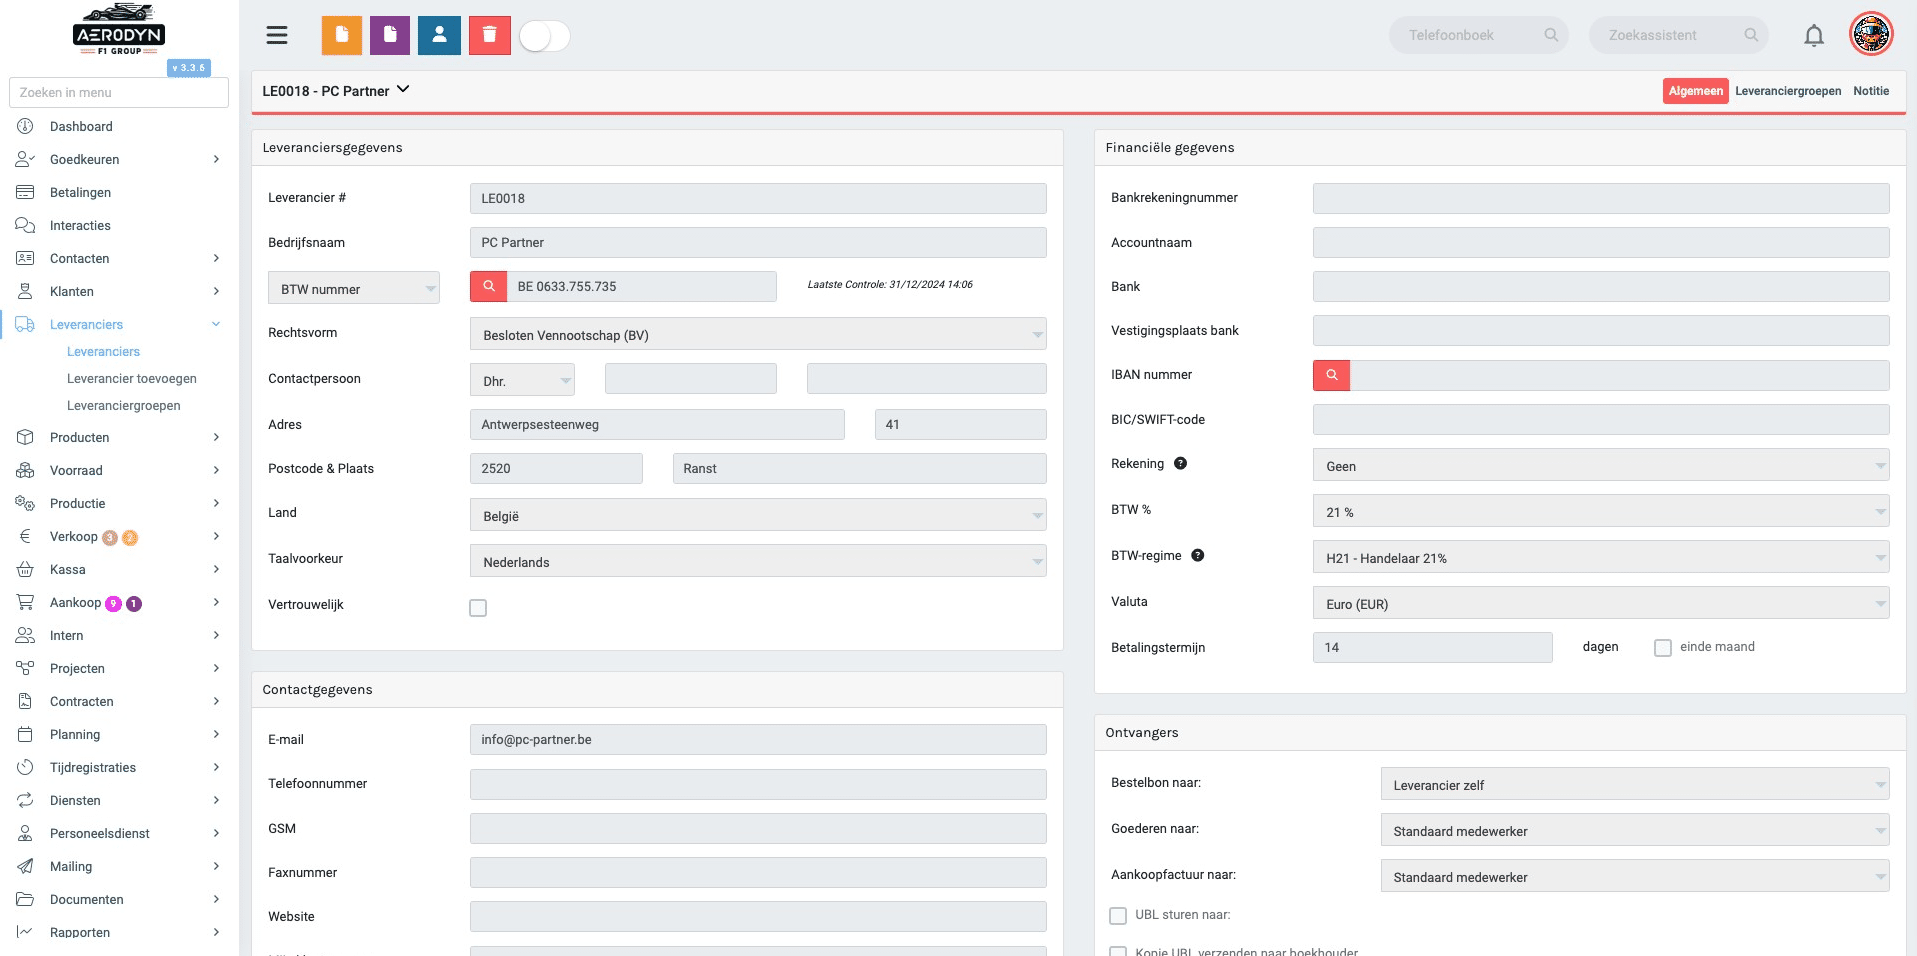Image resolution: width=1917 pixels, height=956 pixels.
Task: Click the AERODYN F1 Group logo
Action: click(x=119, y=30)
